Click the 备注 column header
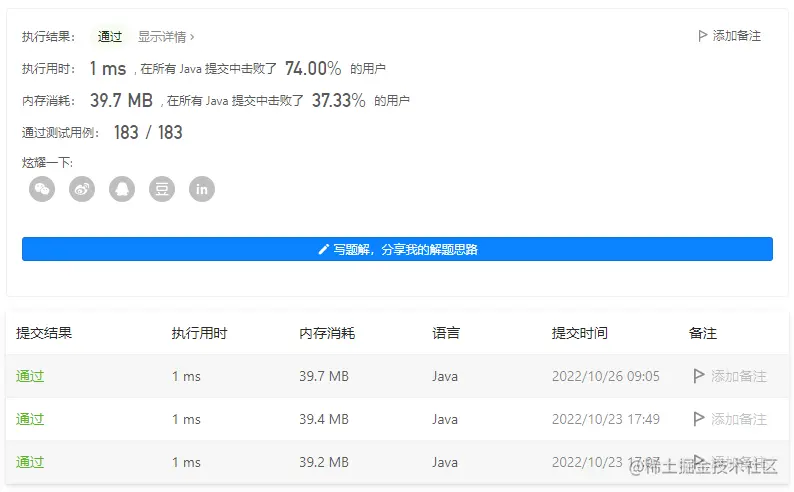Screen dimensions: 794x492 pyautogui.click(x=703, y=333)
